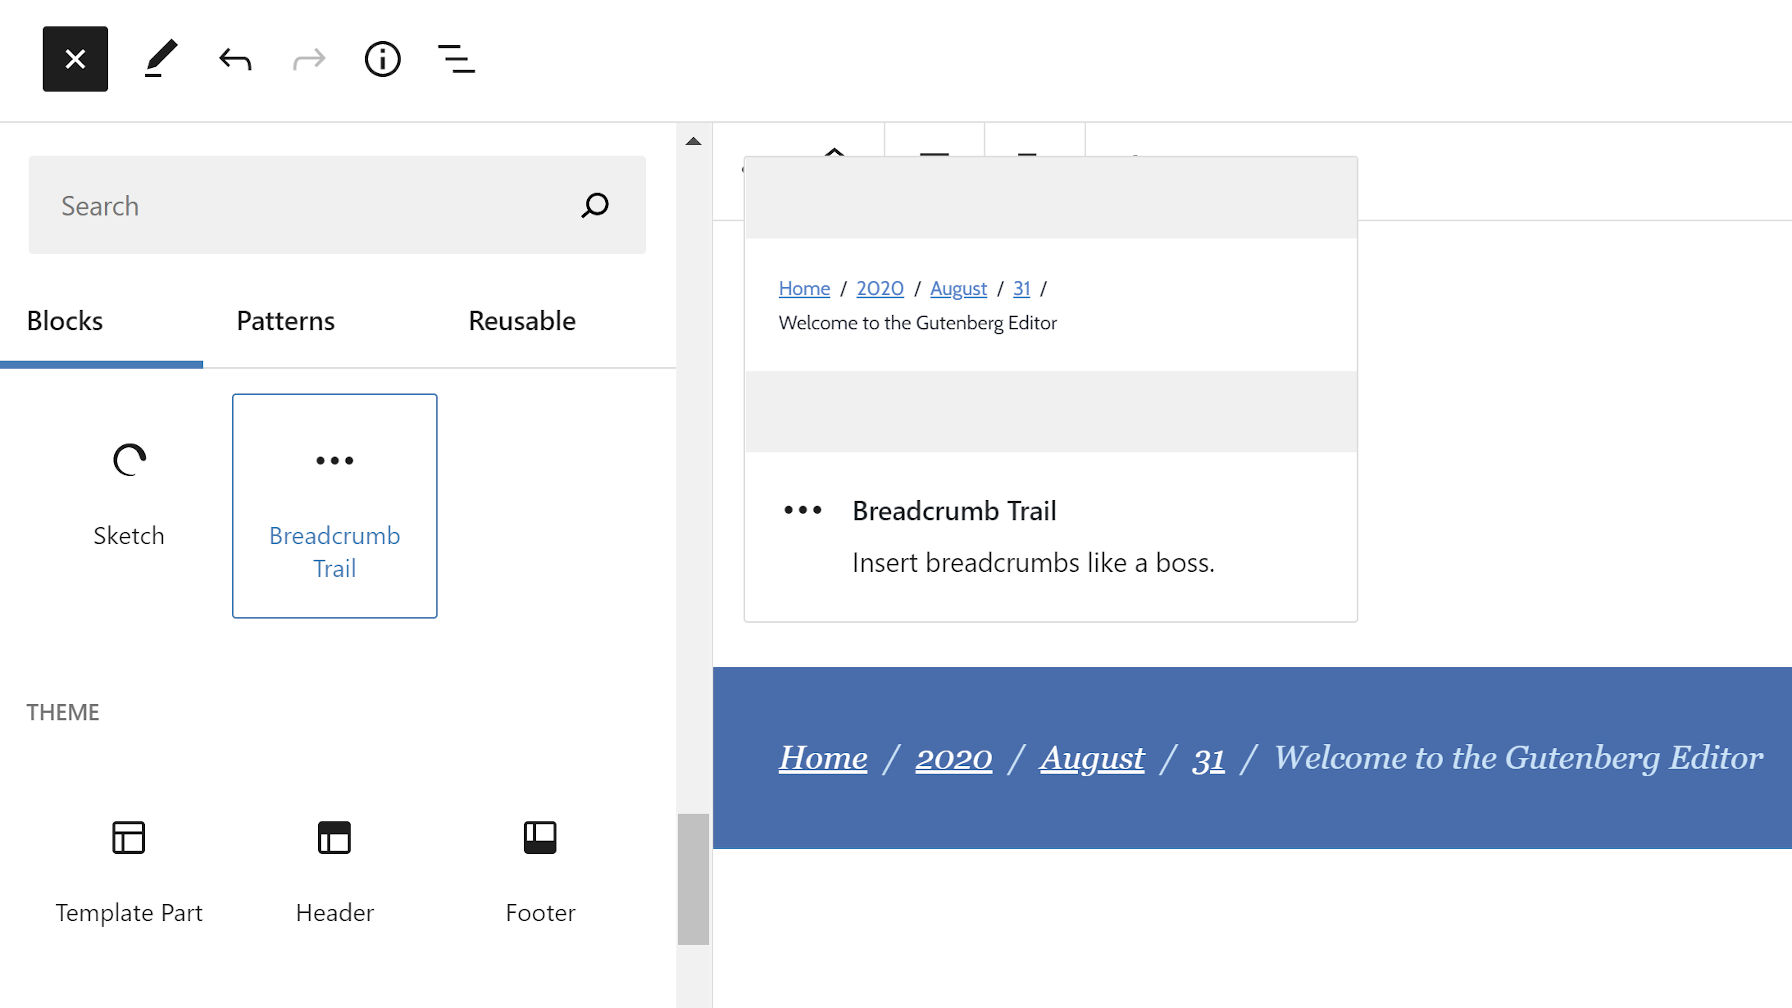Switch to the Reusable tab
The width and height of the screenshot is (1792, 1008).
click(521, 320)
